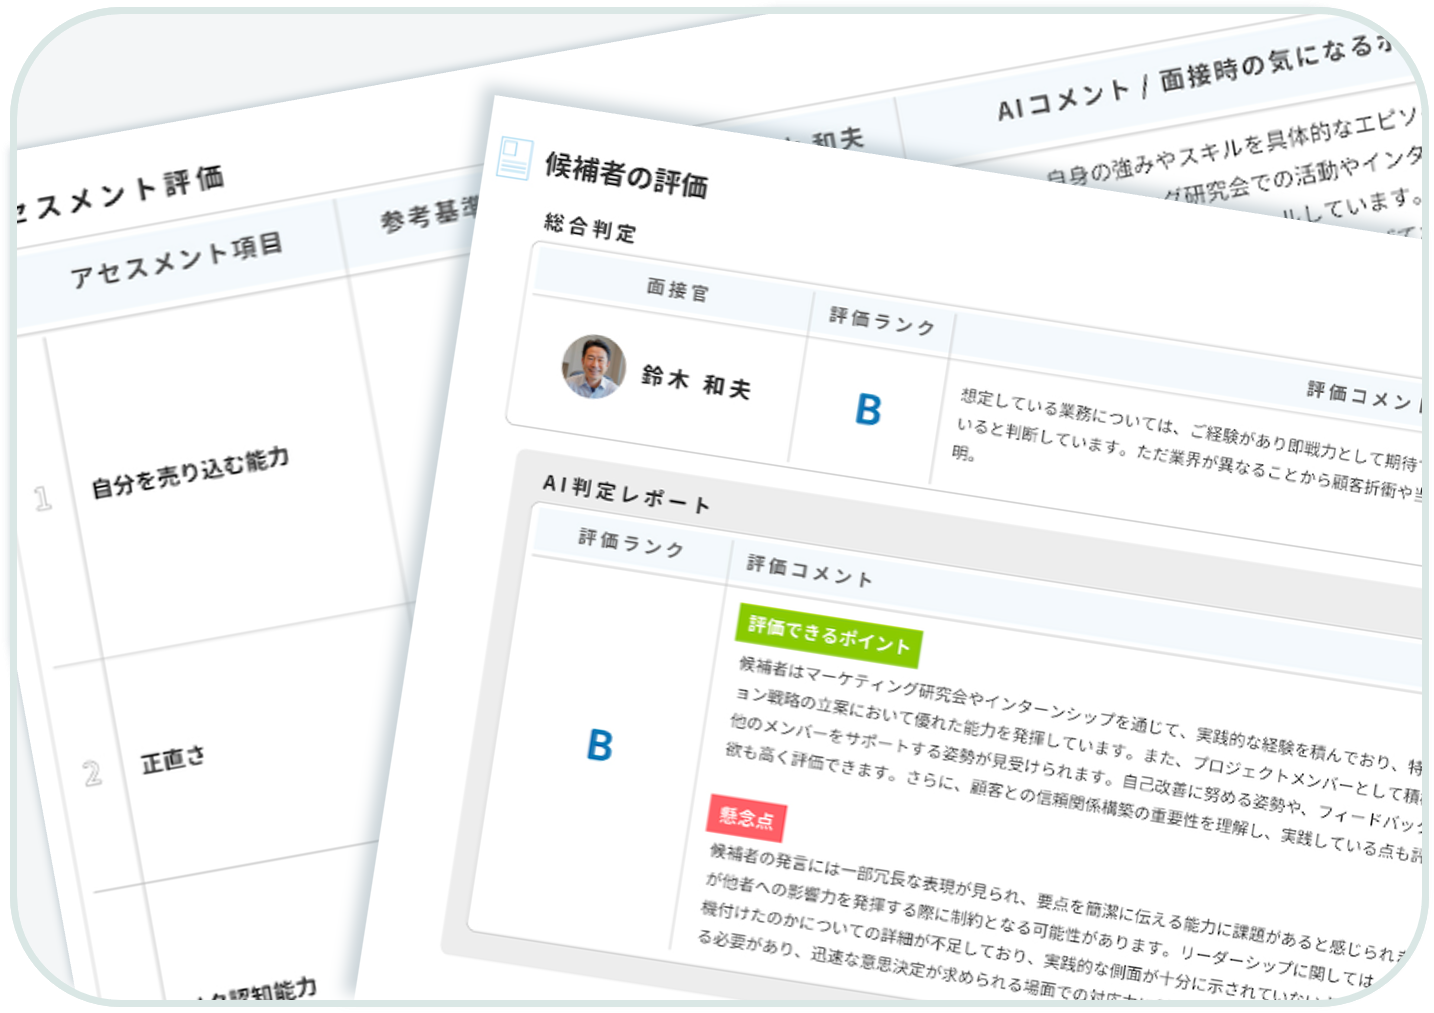The height and width of the screenshot is (1013, 1434).
Task: Select the 正直さ assessment row
Action: 173,760
